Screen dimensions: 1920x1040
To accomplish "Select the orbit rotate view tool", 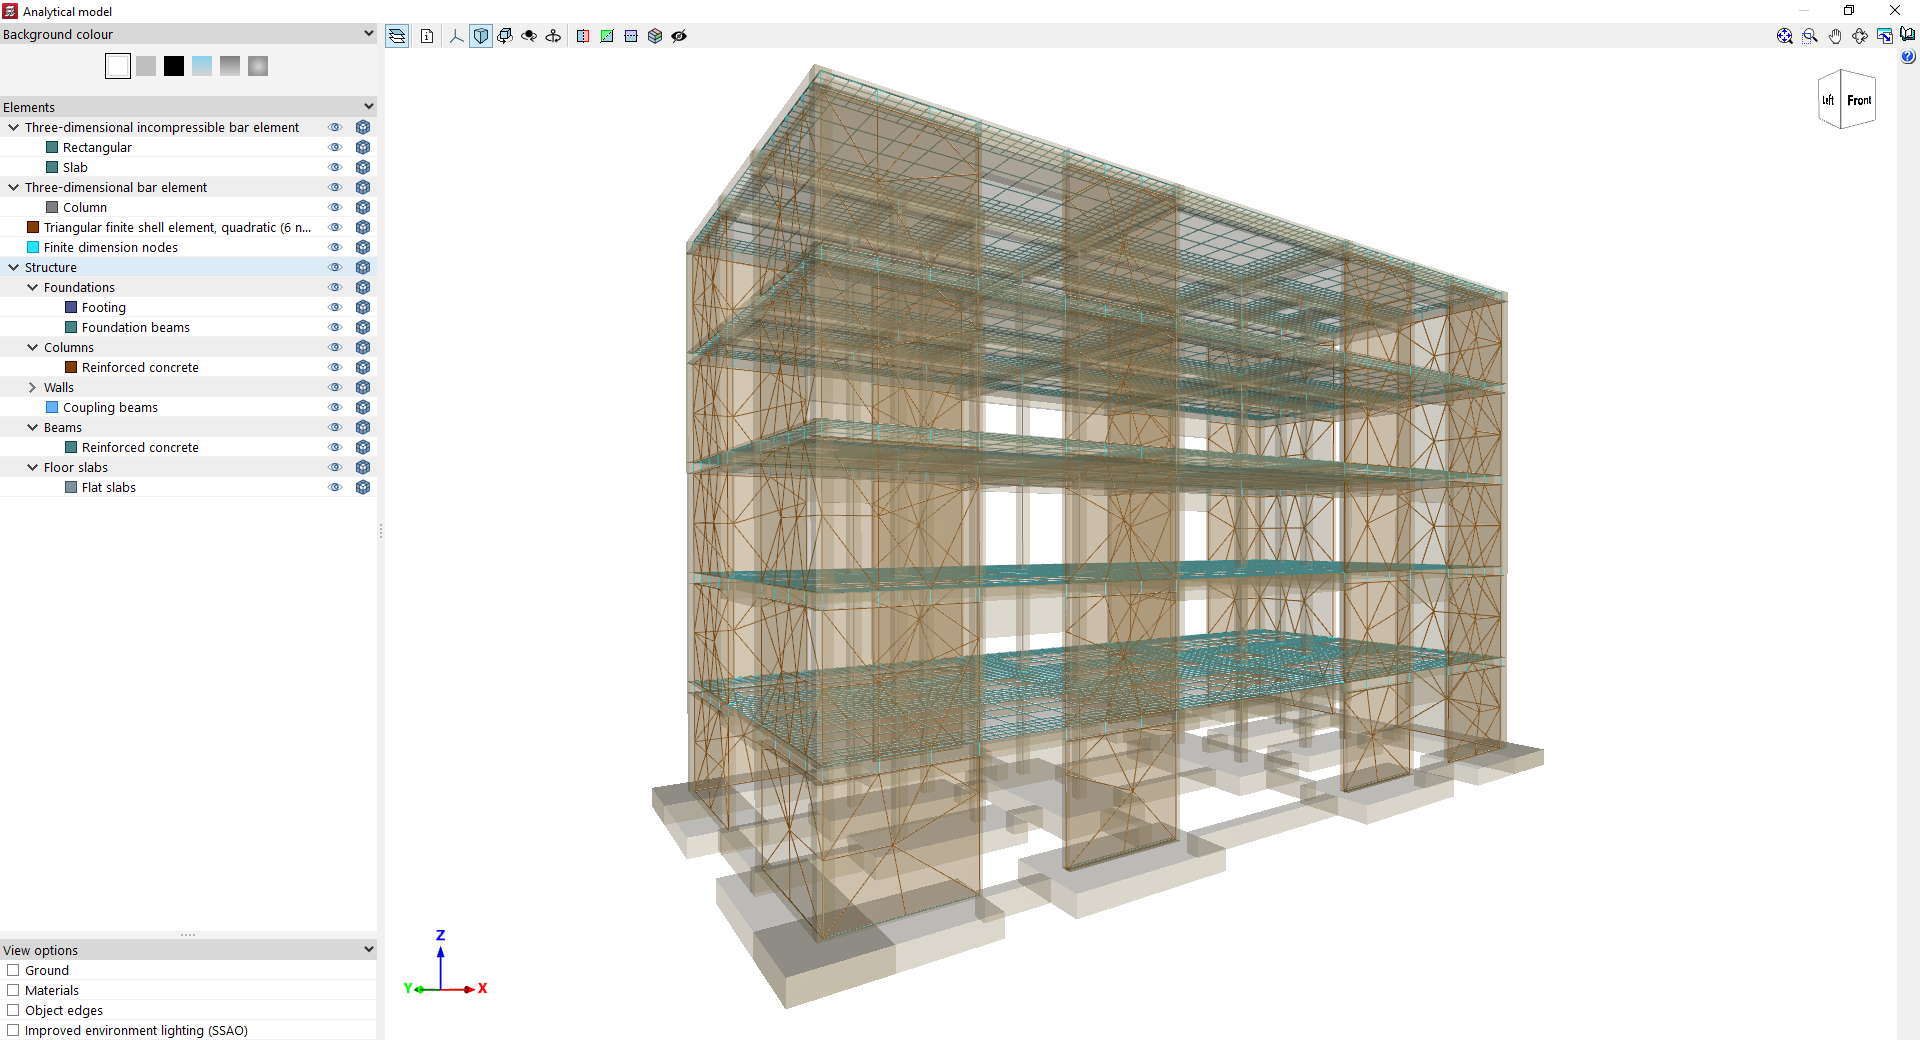I will tap(1860, 36).
